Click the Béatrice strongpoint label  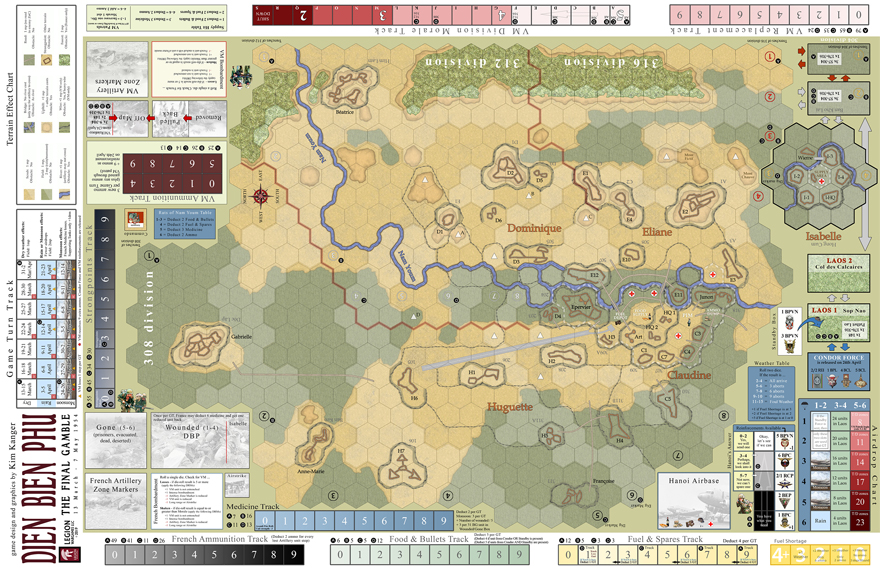point(345,112)
